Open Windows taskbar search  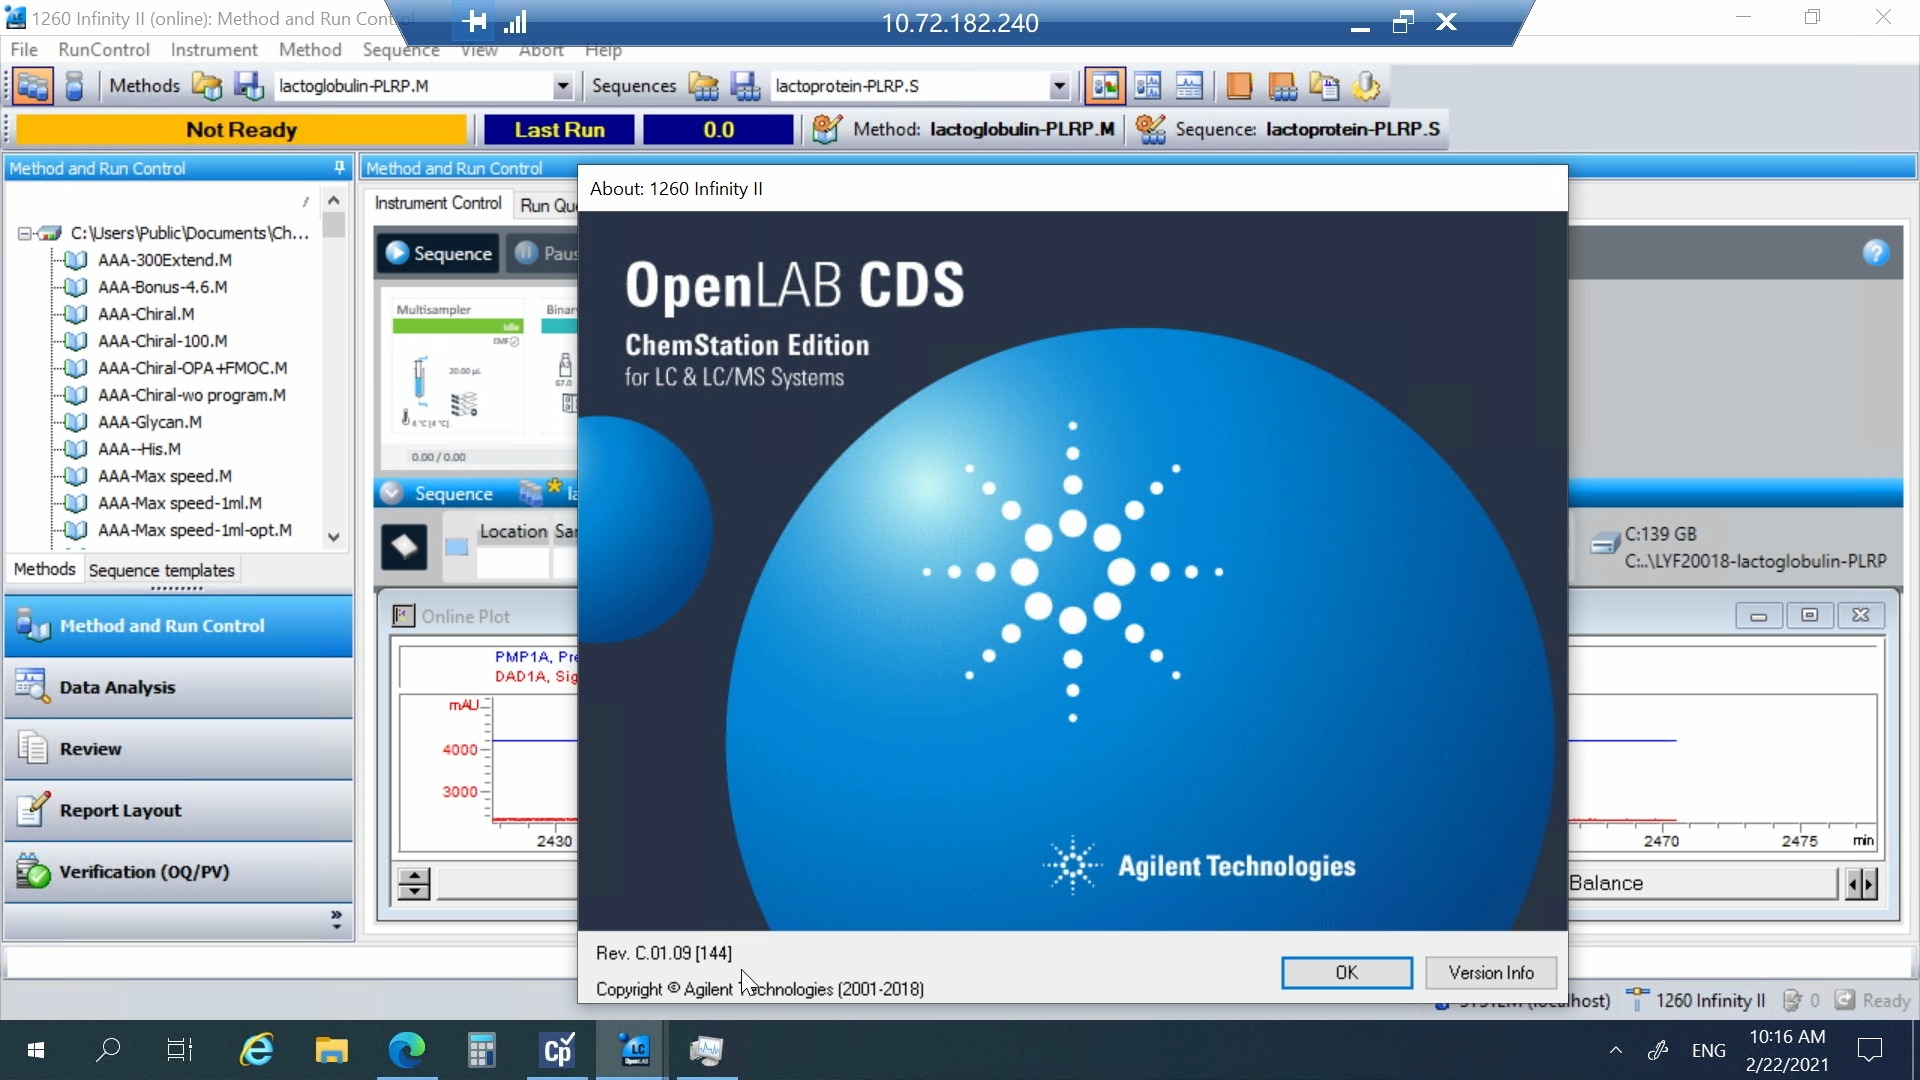click(108, 1050)
